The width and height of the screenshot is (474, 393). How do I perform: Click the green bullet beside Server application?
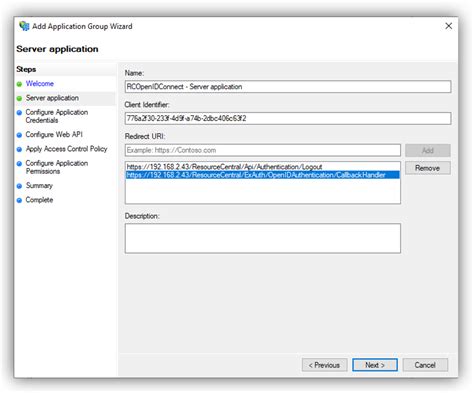click(19, 98)
